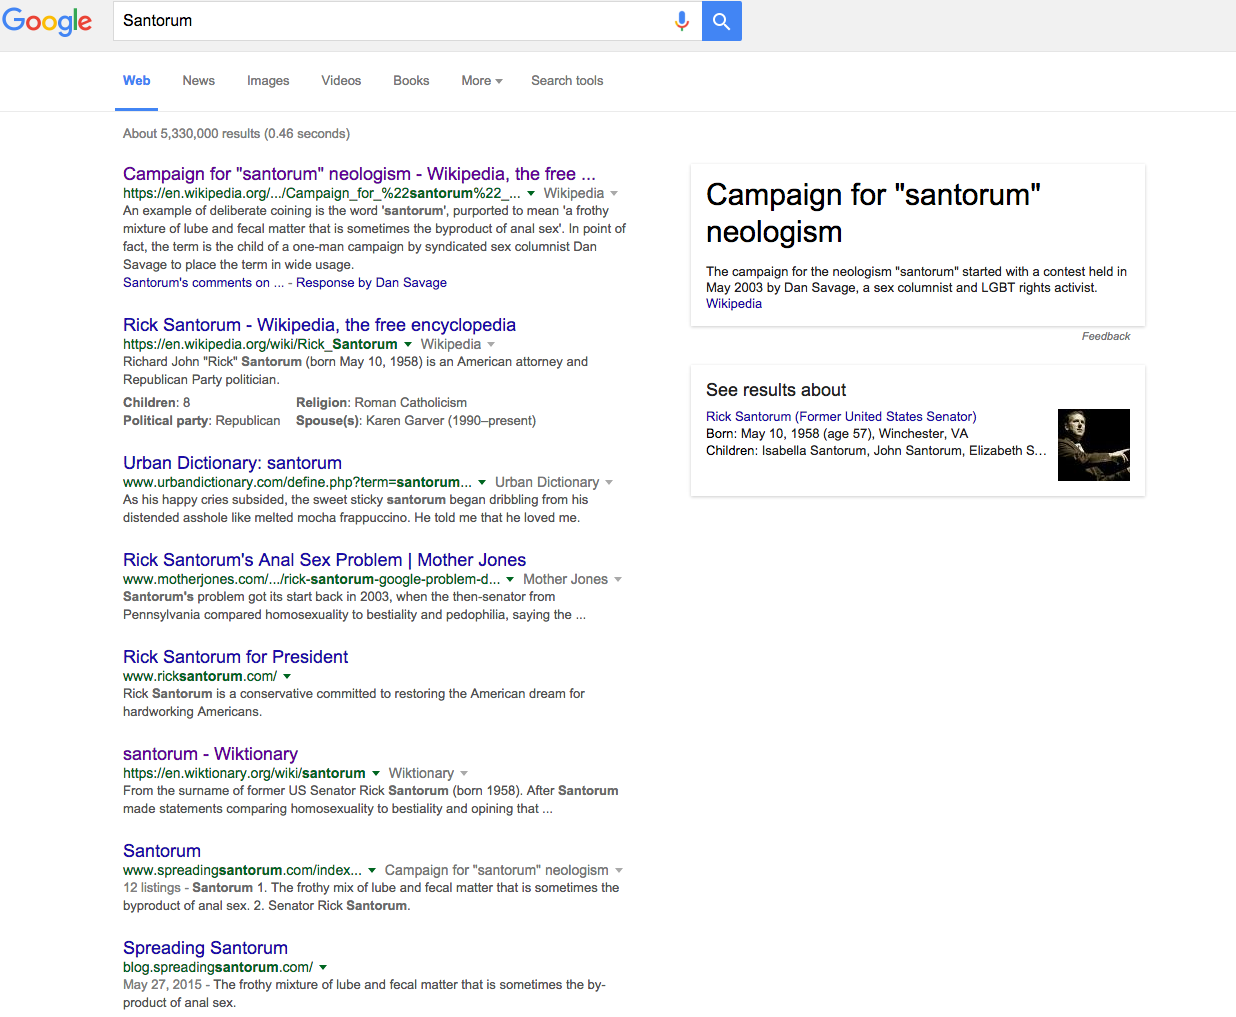Click the www.ricksantorum.com/ URL text
The height and width of the screenshot is (1017, 1236).
point(200,677)
